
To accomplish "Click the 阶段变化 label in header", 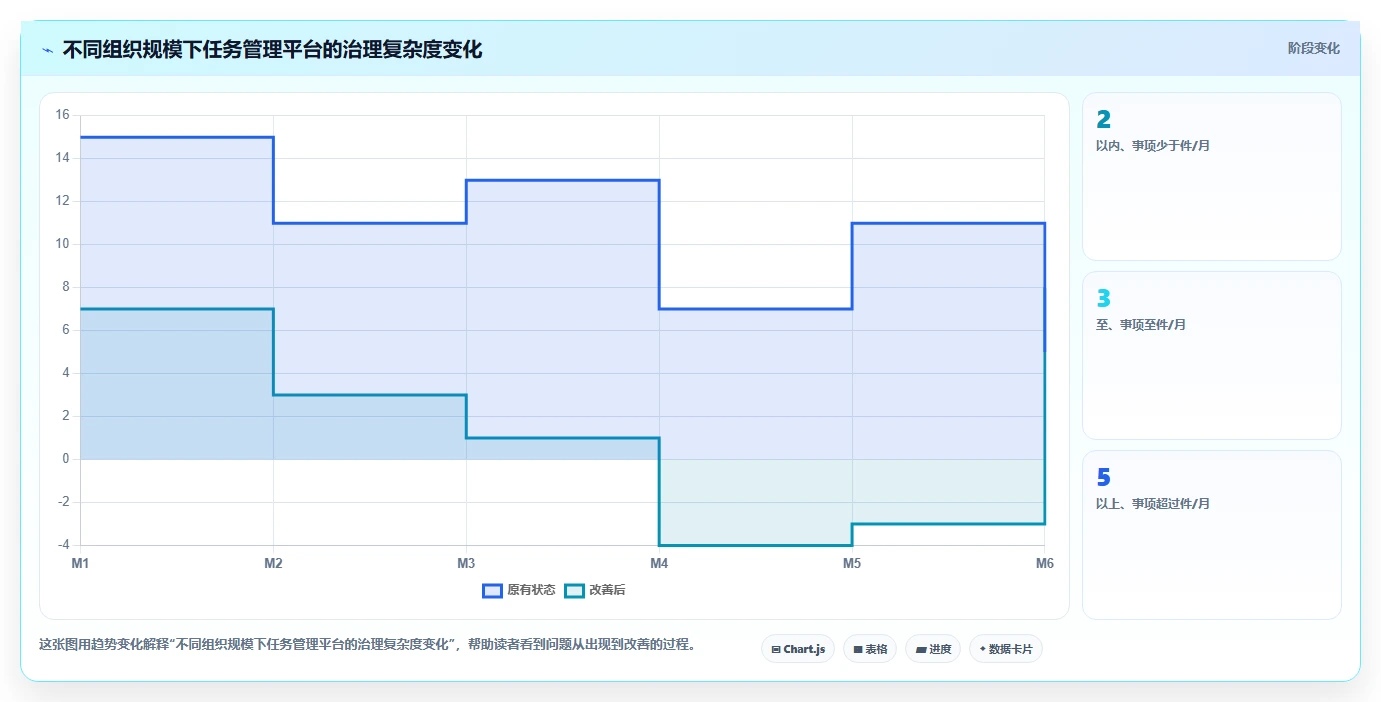I will 1313,48.
